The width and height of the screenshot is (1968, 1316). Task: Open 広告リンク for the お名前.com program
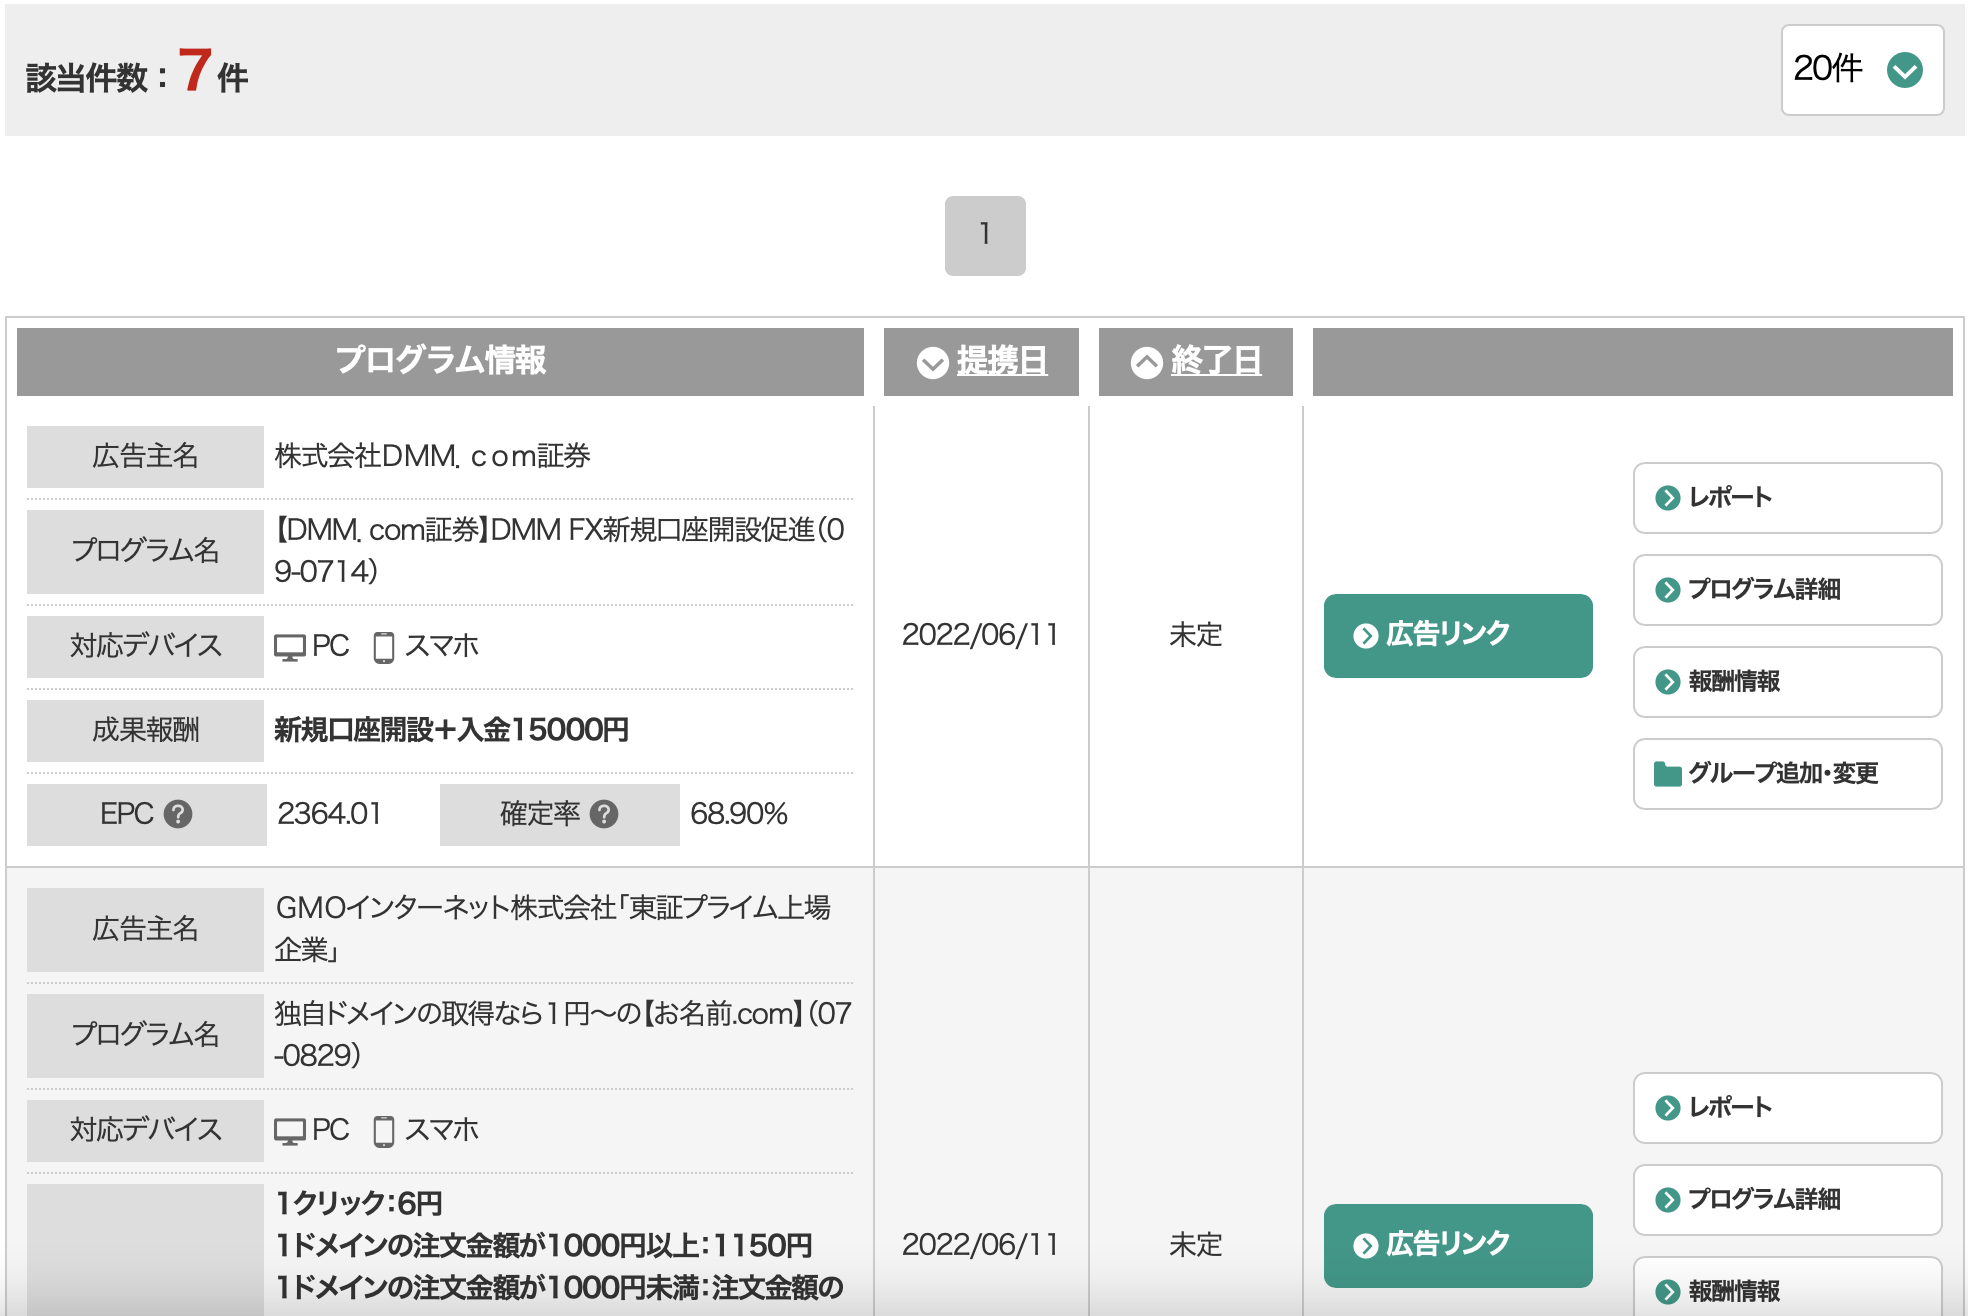click(1458, 1245)
